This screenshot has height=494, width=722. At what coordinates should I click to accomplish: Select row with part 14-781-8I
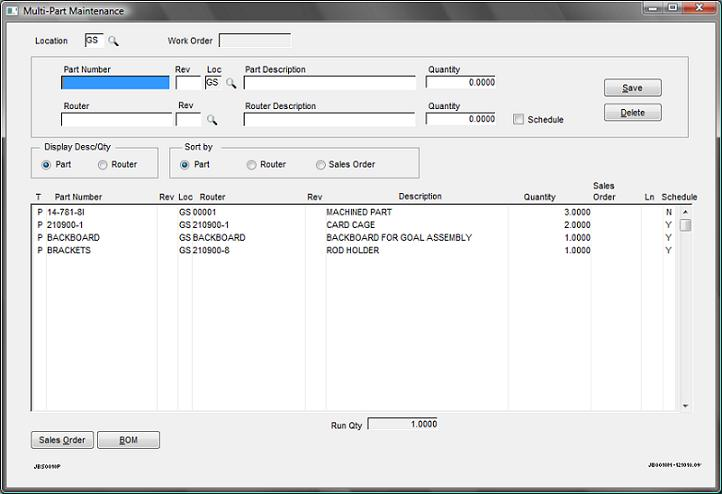point(356,212)
